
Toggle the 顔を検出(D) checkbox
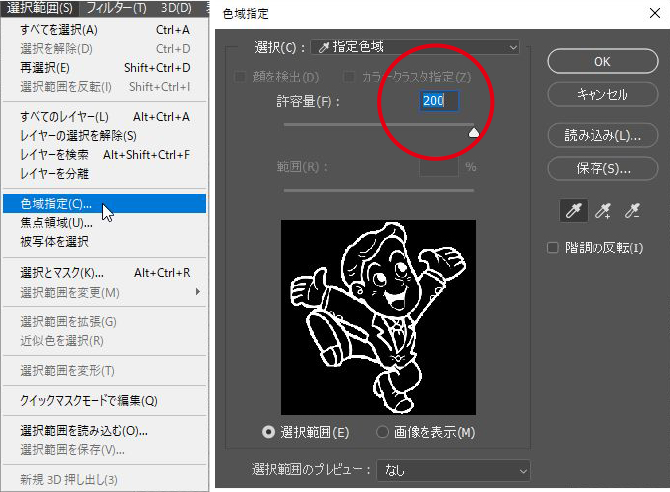[240, 77]
